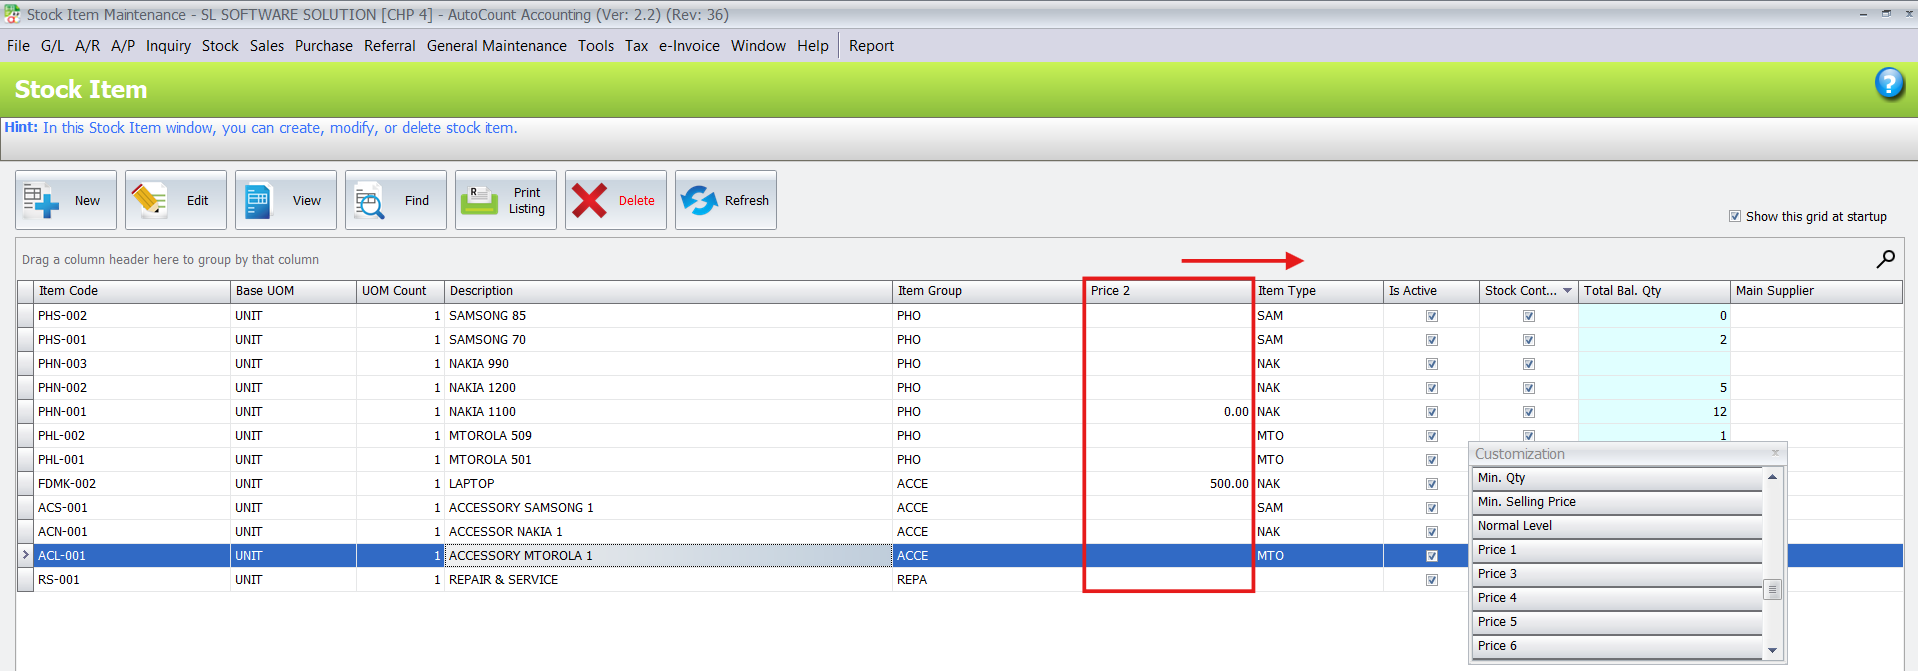Open the Stock menu
Screen dimensions: 1918x671
click(x=220, y=46)
